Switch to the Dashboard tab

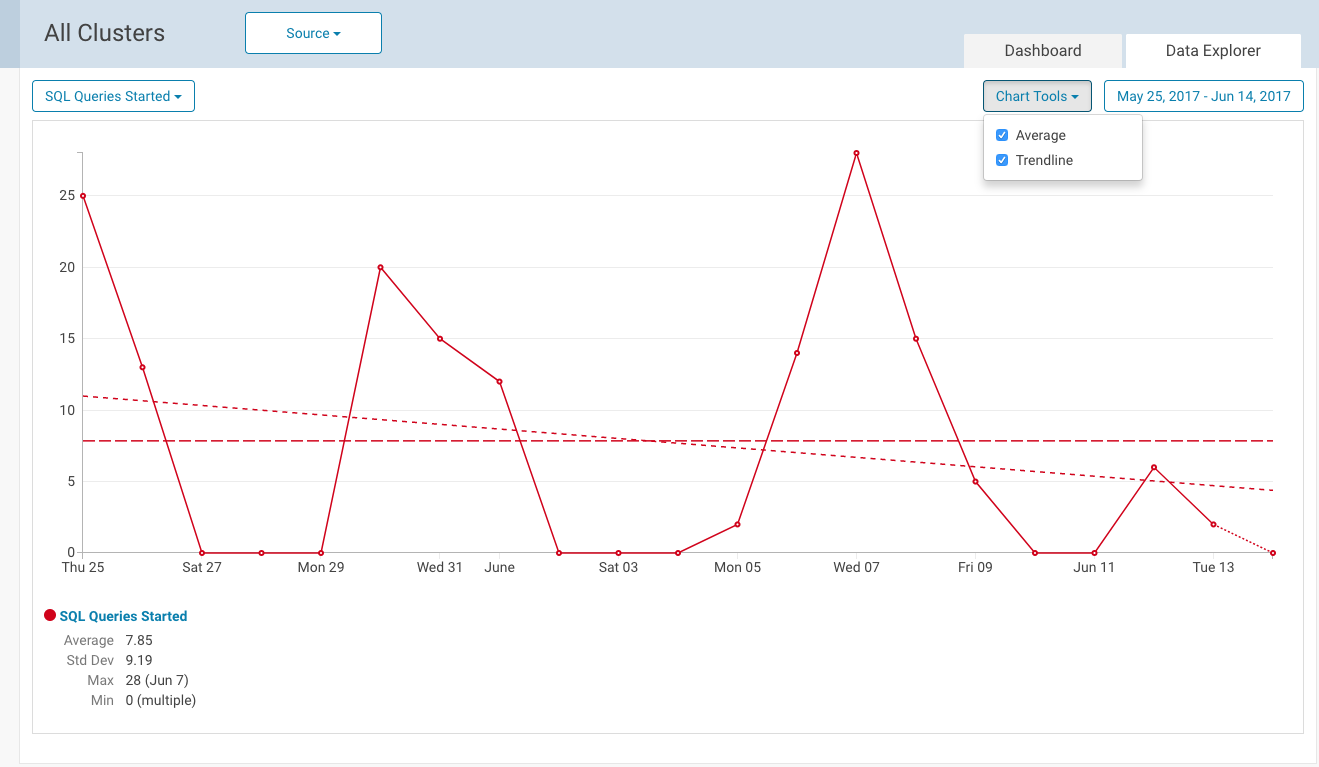[x=1043, y=51]
